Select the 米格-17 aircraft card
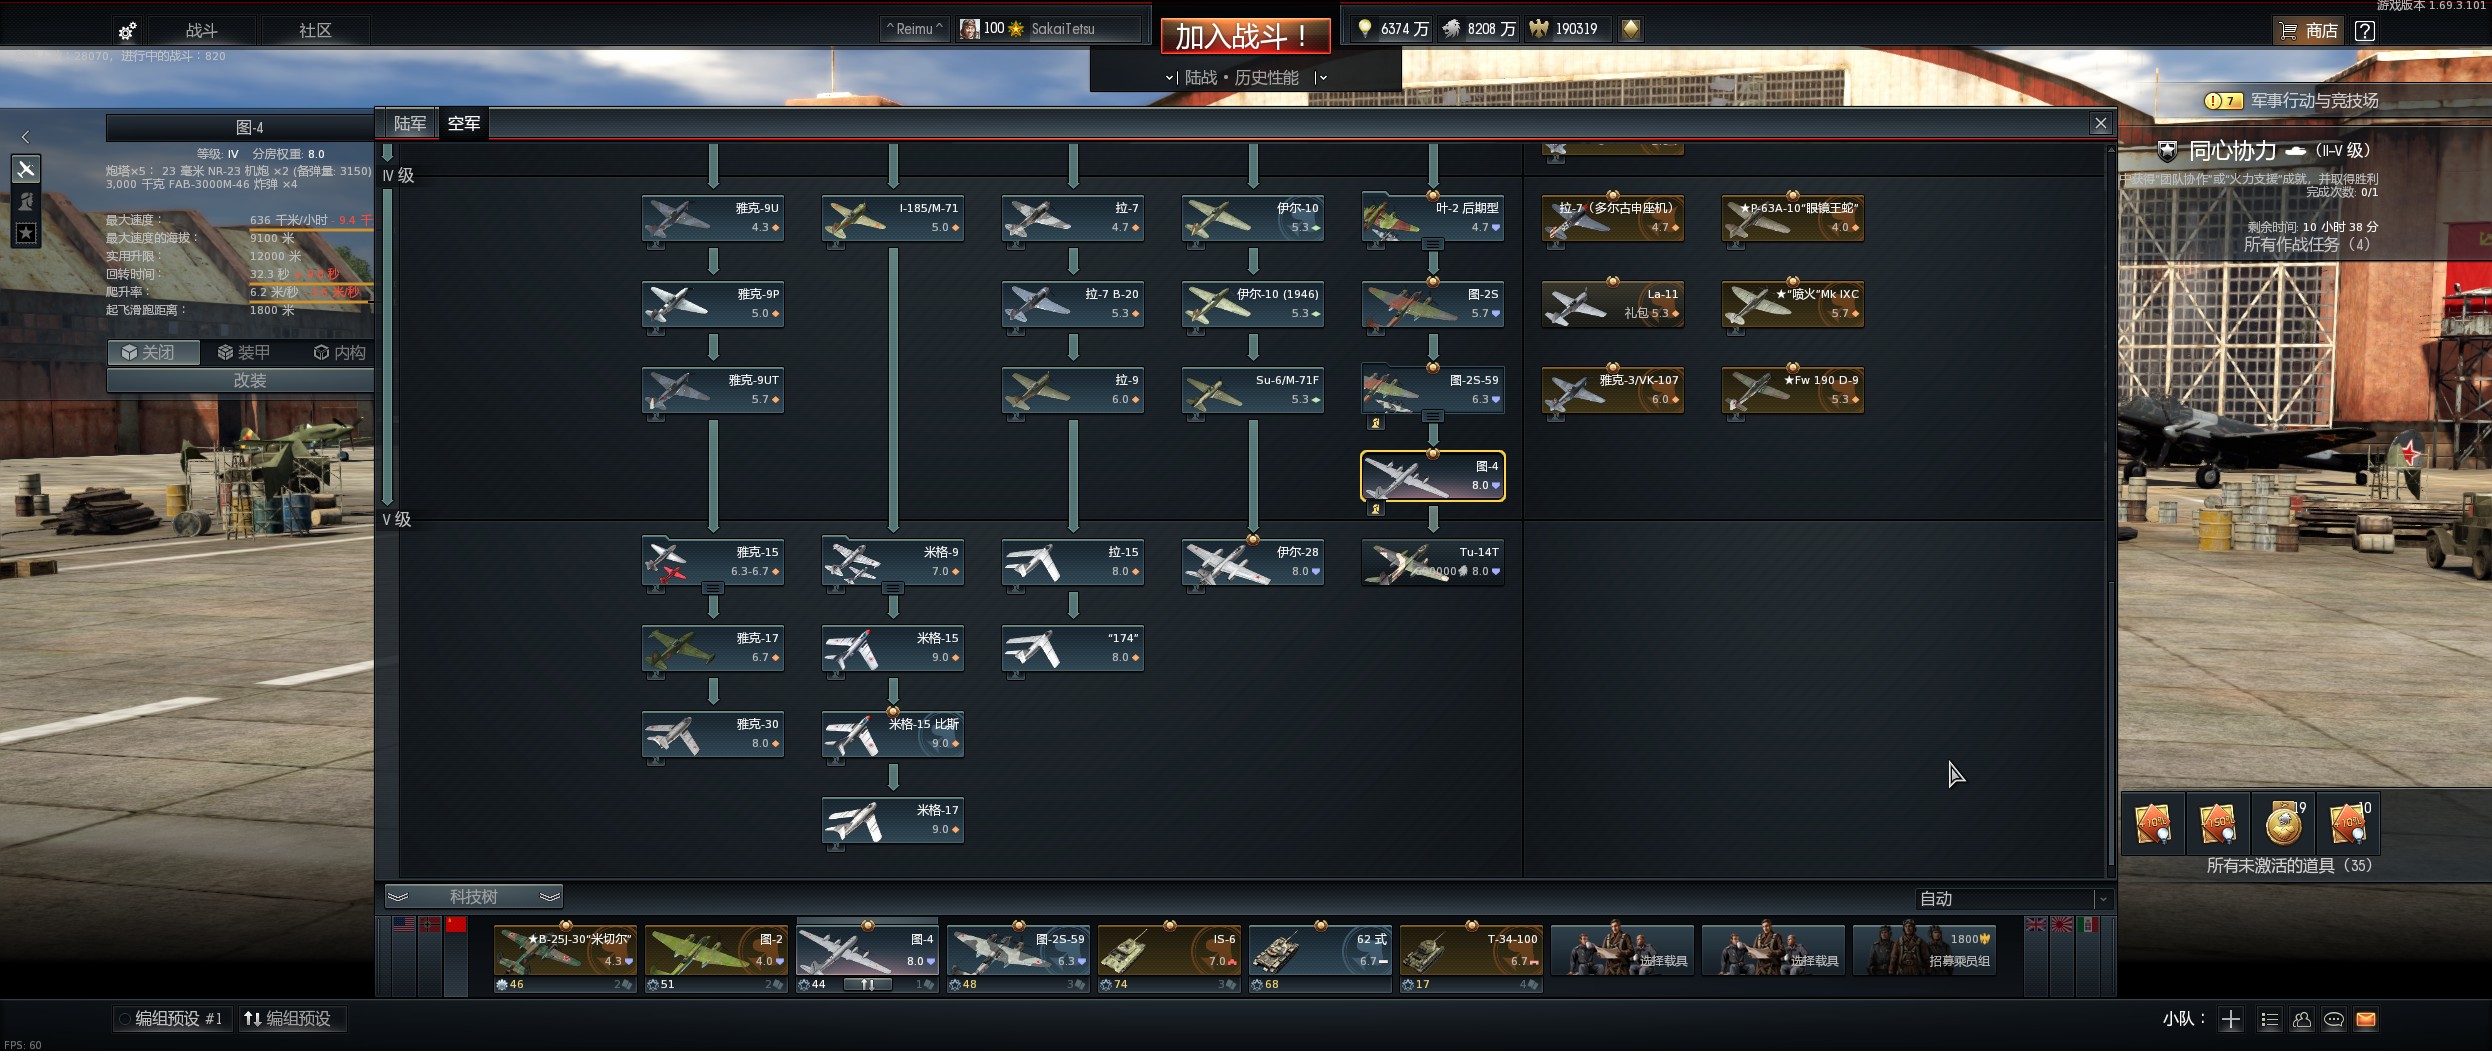The height and width of the screenshot is (1051, 2492). click(893, 820)
